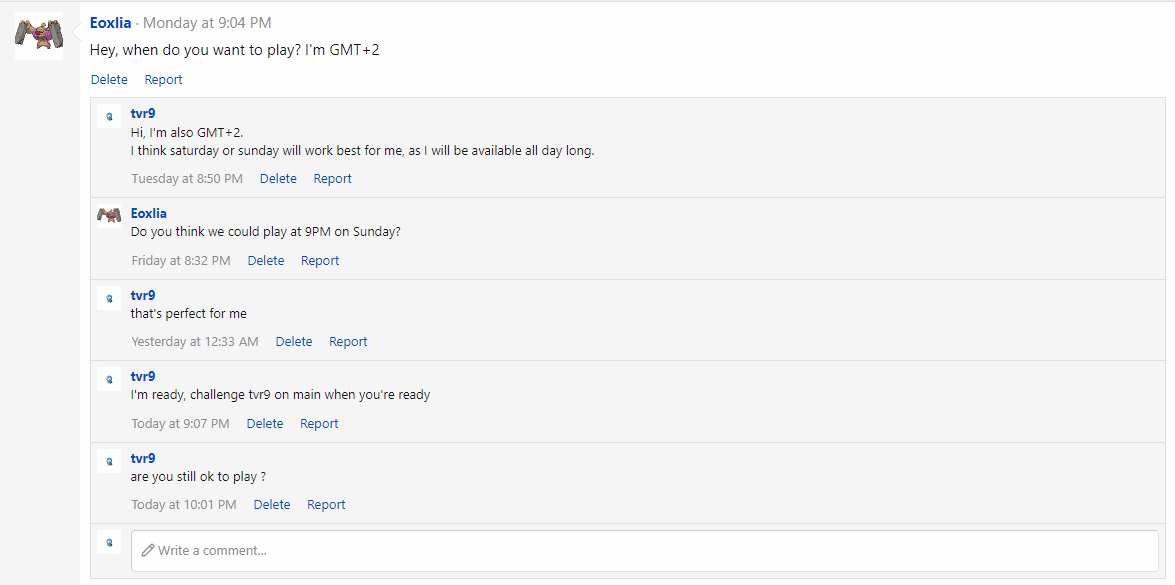Open Eoxlia's profile from the post header name

point(110,23)
